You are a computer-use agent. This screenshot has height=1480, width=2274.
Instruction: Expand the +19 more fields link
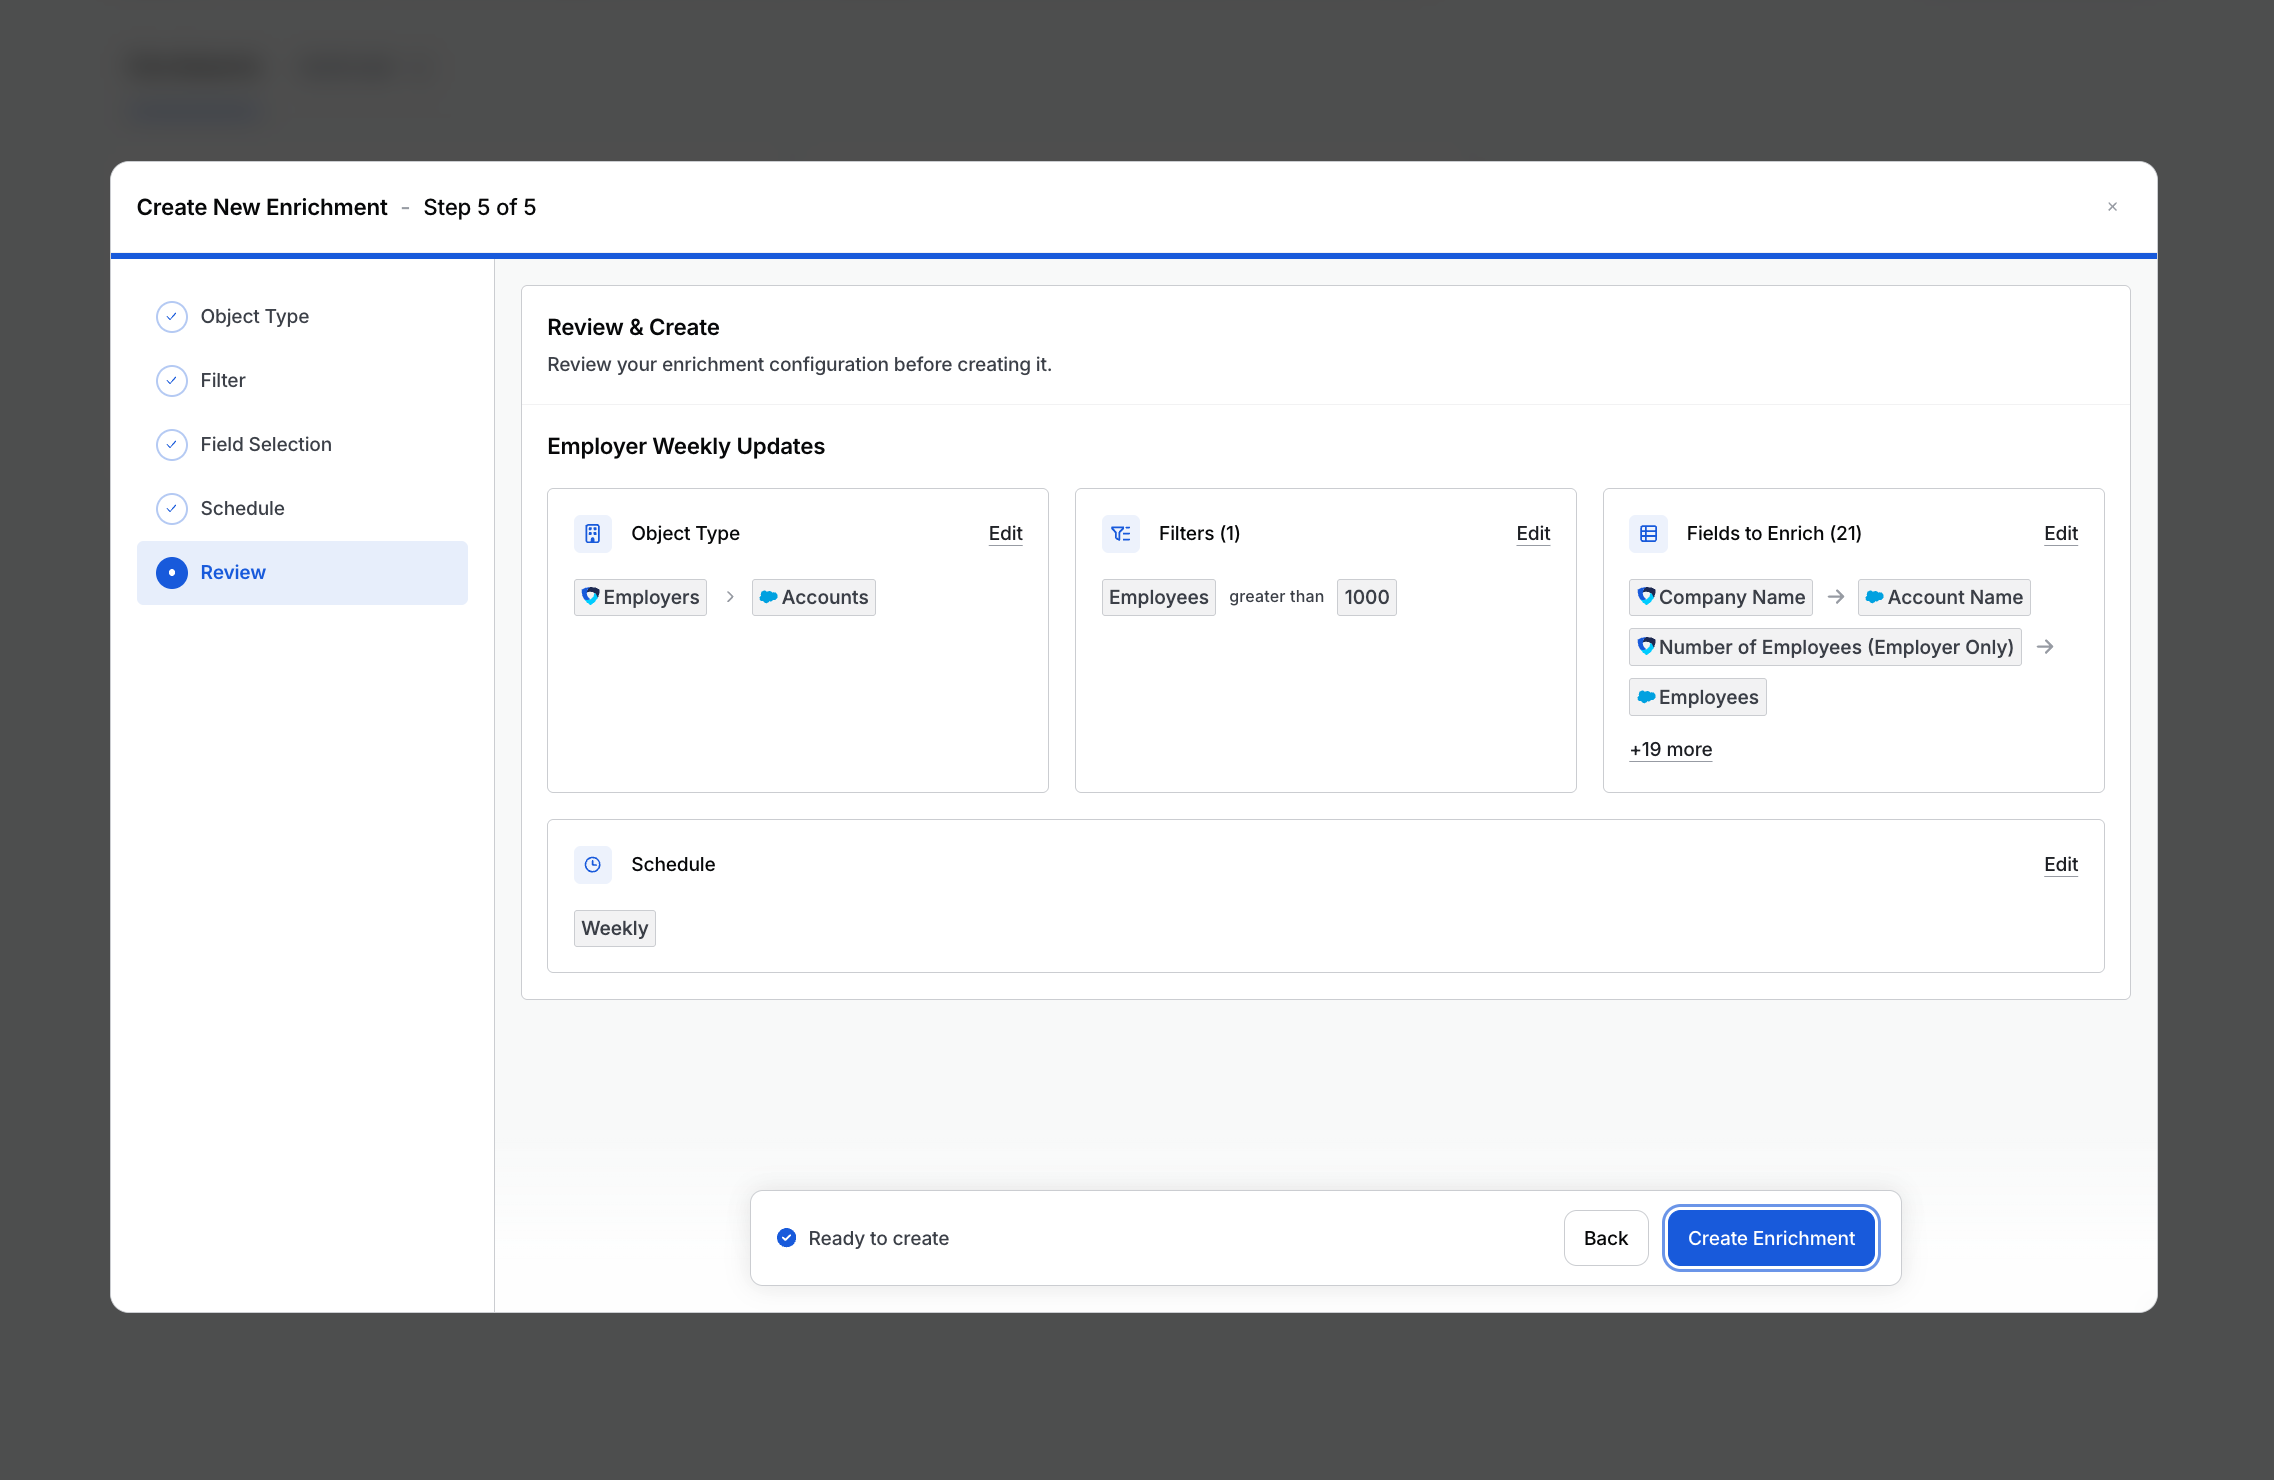(1671, 750)
